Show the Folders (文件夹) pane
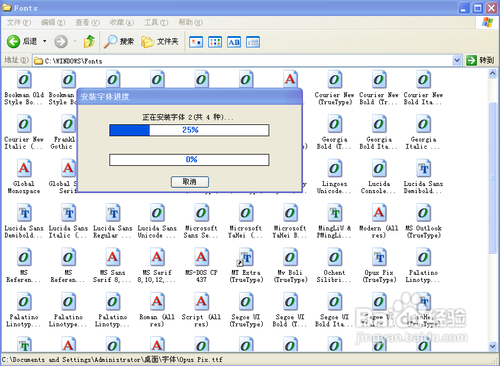500x366 pixels. point(160,42)
